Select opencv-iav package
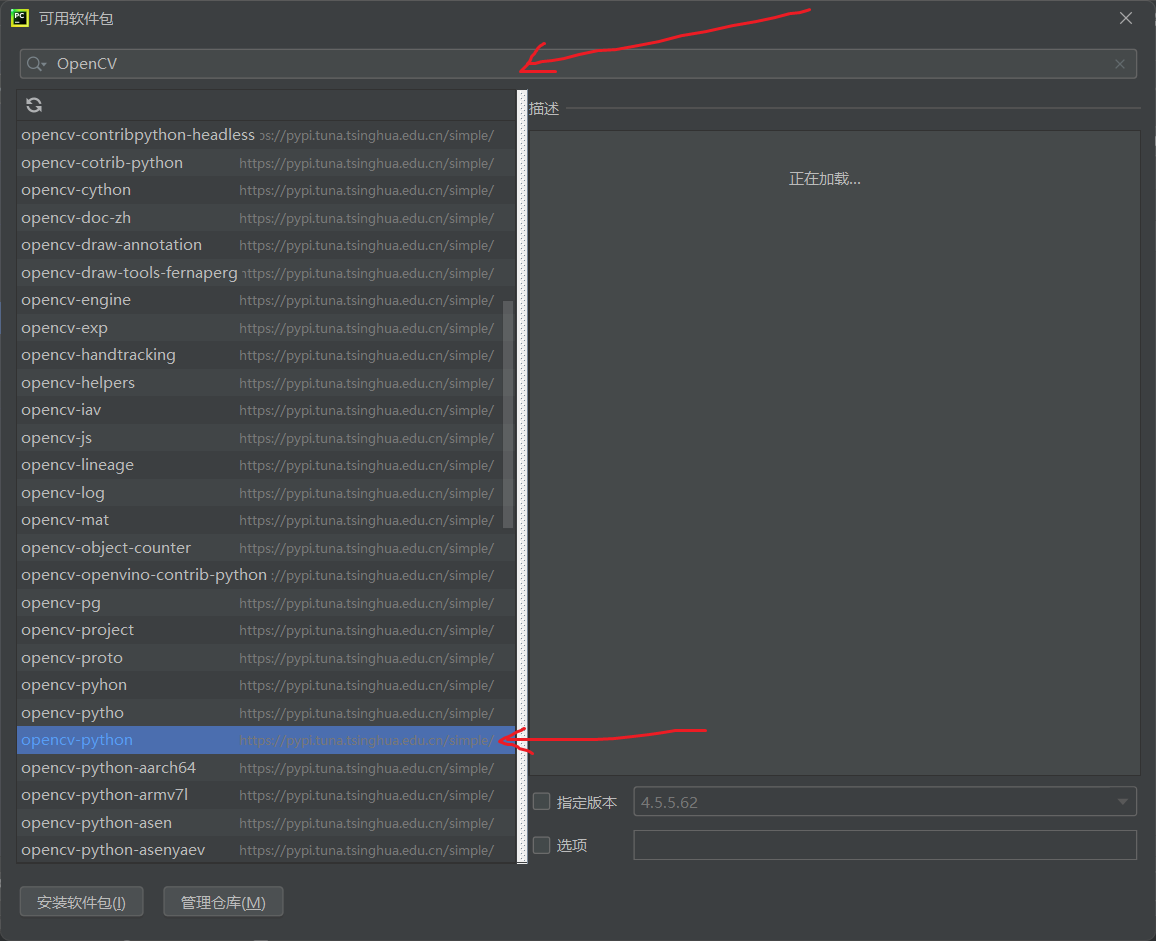Viewport: 1156px width, 941px height. (266, 410)
